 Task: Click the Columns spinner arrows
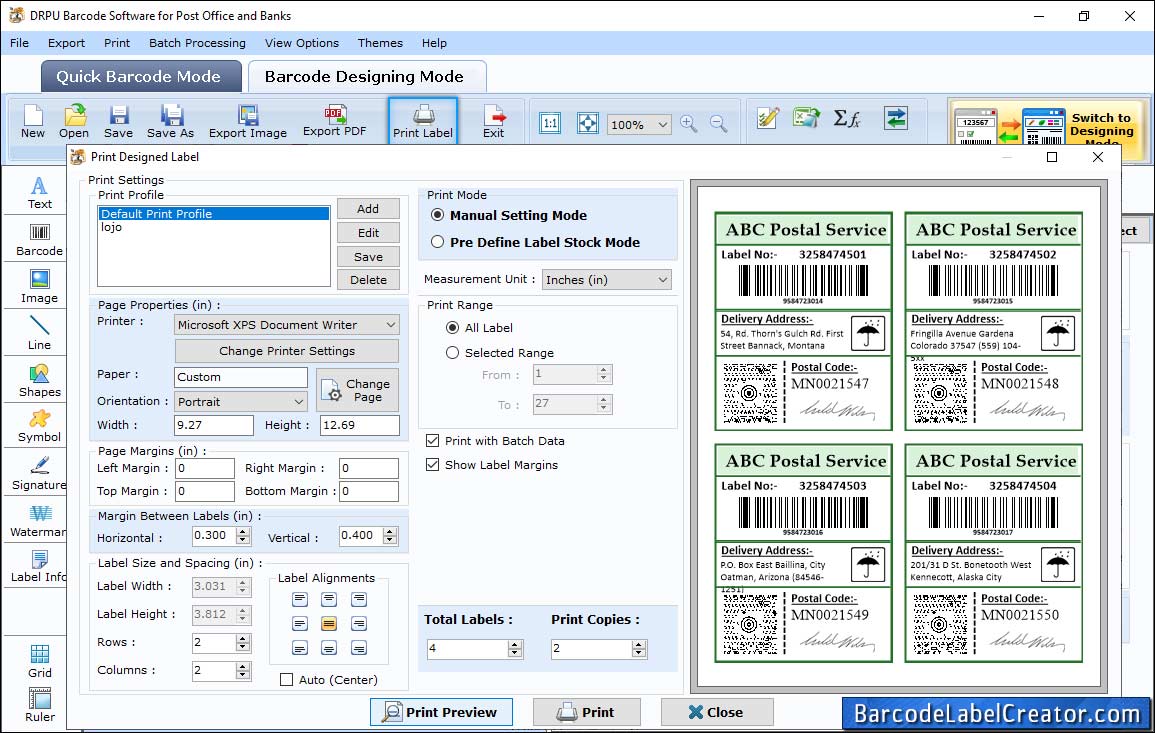[x=243, y=670]
